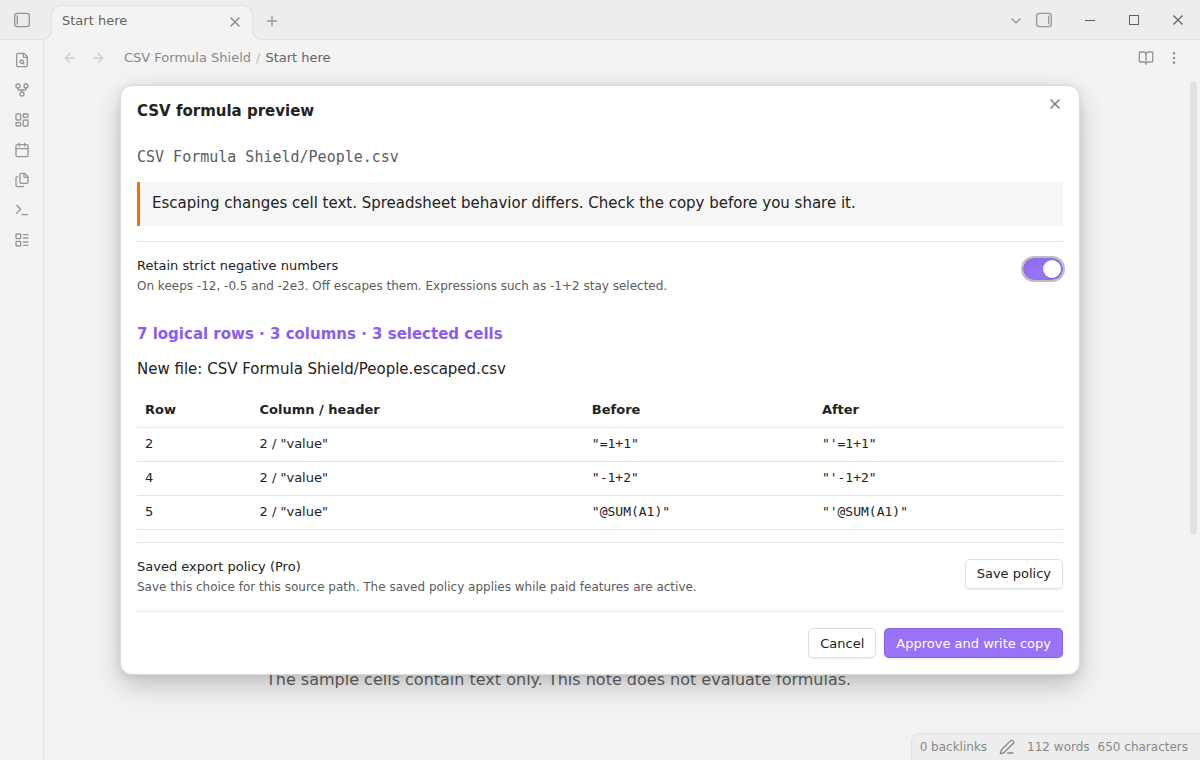The image size is (1200, 760).
Task: Toggle right sidebar panel icon
Action: click(1044, 20)
